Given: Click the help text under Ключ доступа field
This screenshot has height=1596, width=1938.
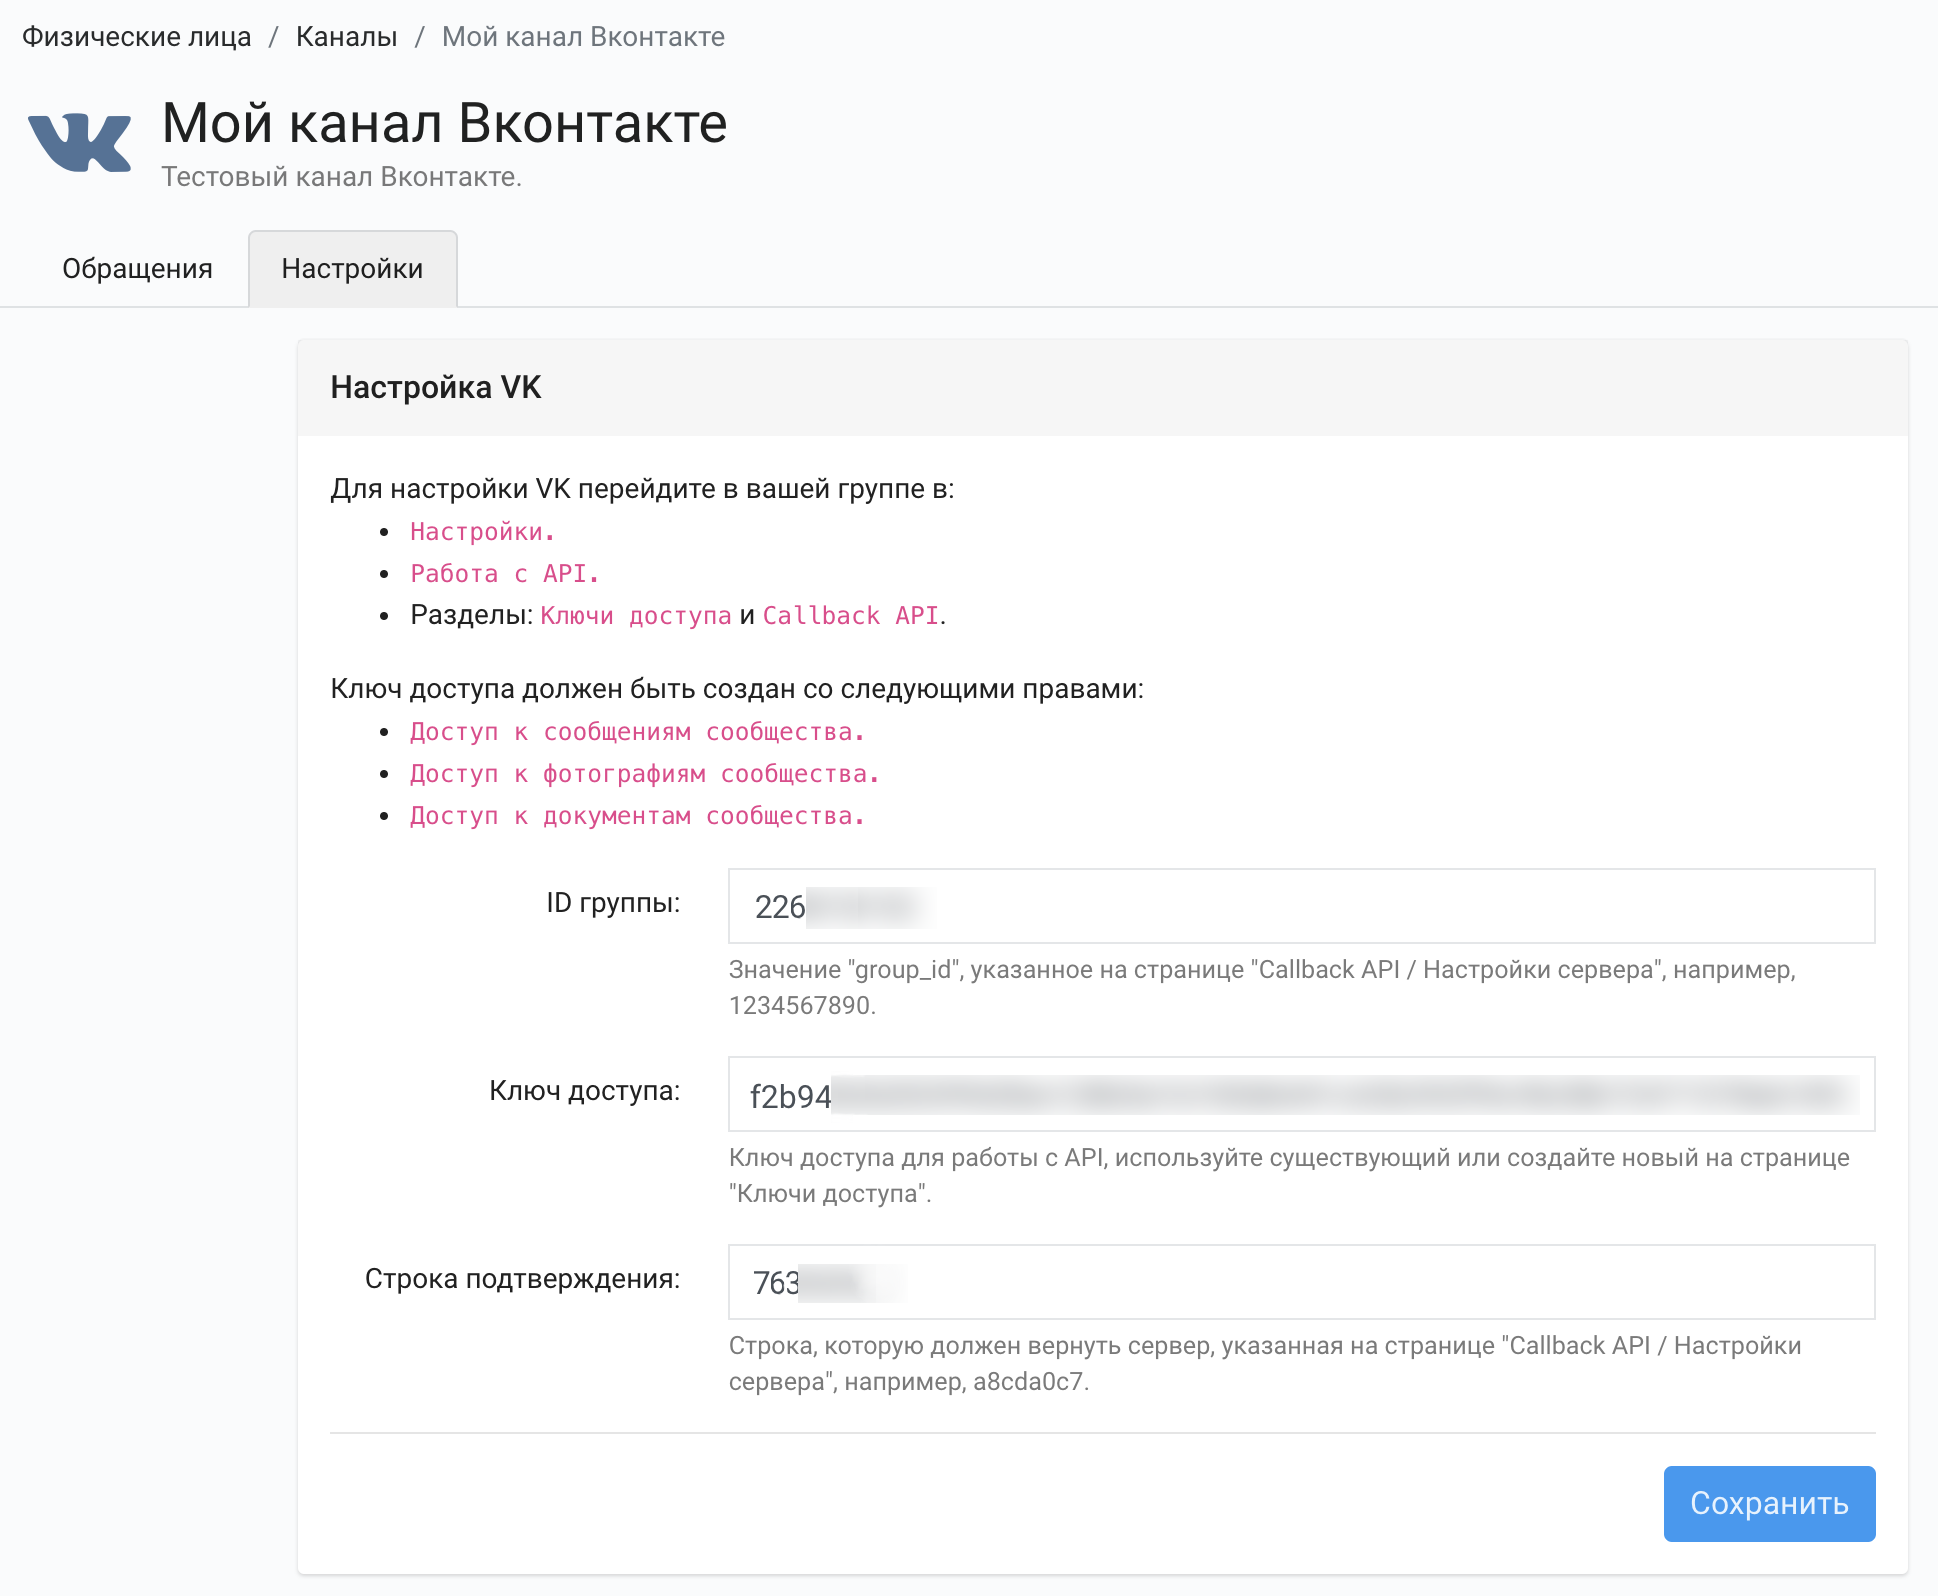Looking at the screenshot, I should click(x=1289, y=1175).
